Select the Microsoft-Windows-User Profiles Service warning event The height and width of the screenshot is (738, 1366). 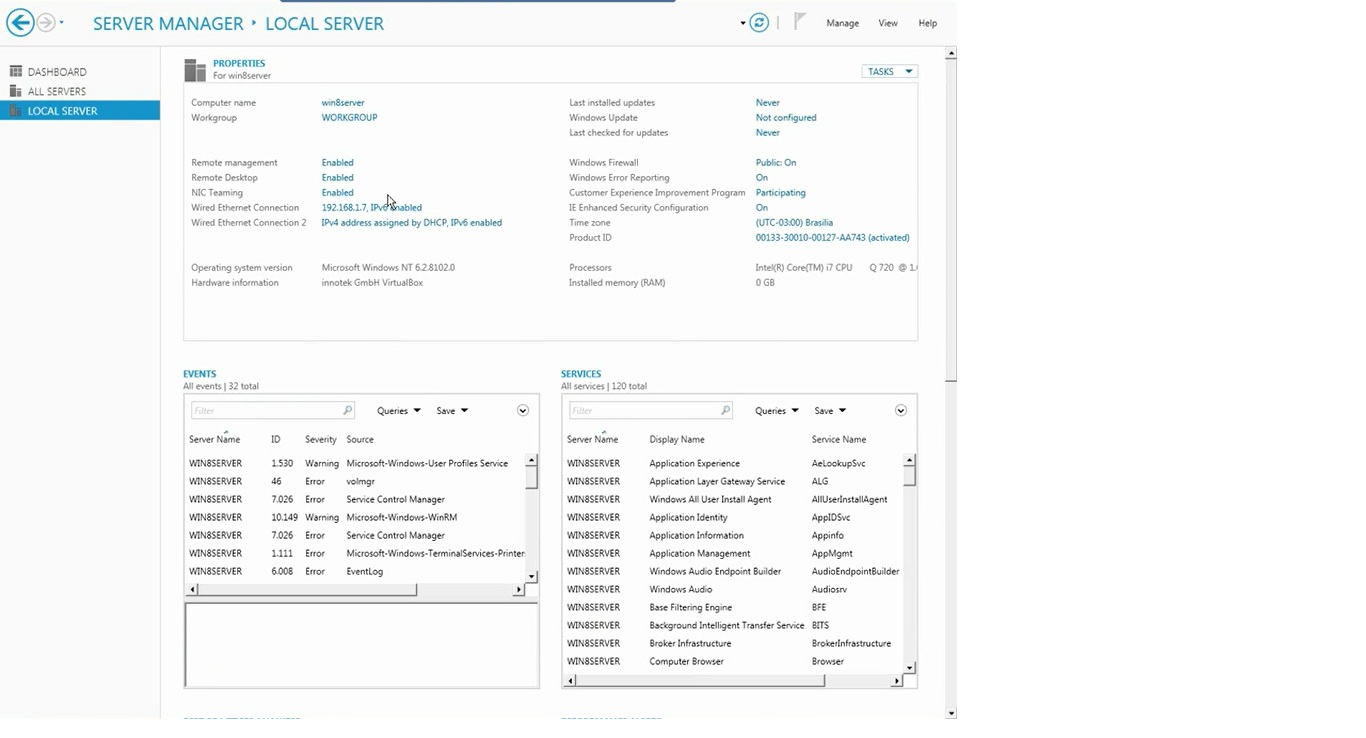pyautogui.click(x=356, y=464)
